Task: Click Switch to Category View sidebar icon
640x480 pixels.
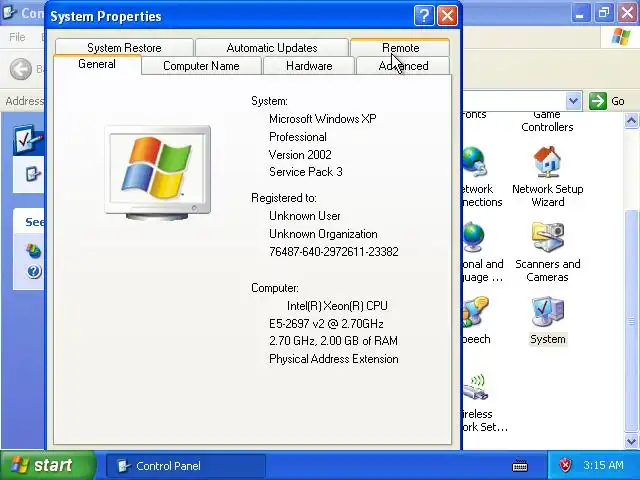Action: tap(33, 174)
